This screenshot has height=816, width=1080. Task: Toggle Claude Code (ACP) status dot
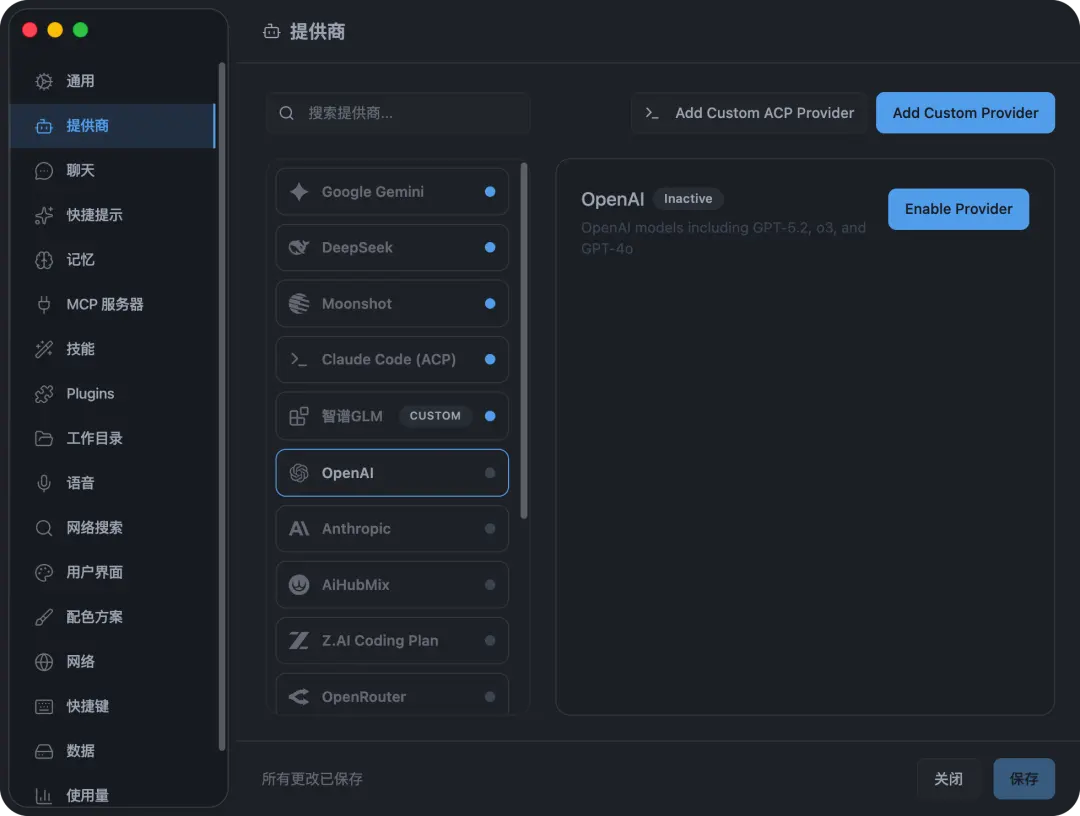[490, 359]
